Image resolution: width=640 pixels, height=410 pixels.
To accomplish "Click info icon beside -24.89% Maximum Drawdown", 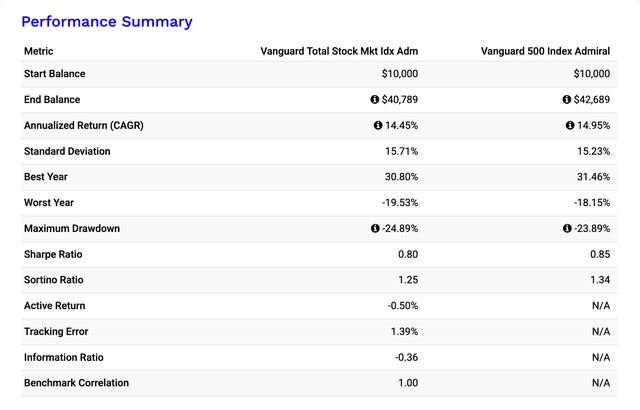I will [x=375, y=228].
